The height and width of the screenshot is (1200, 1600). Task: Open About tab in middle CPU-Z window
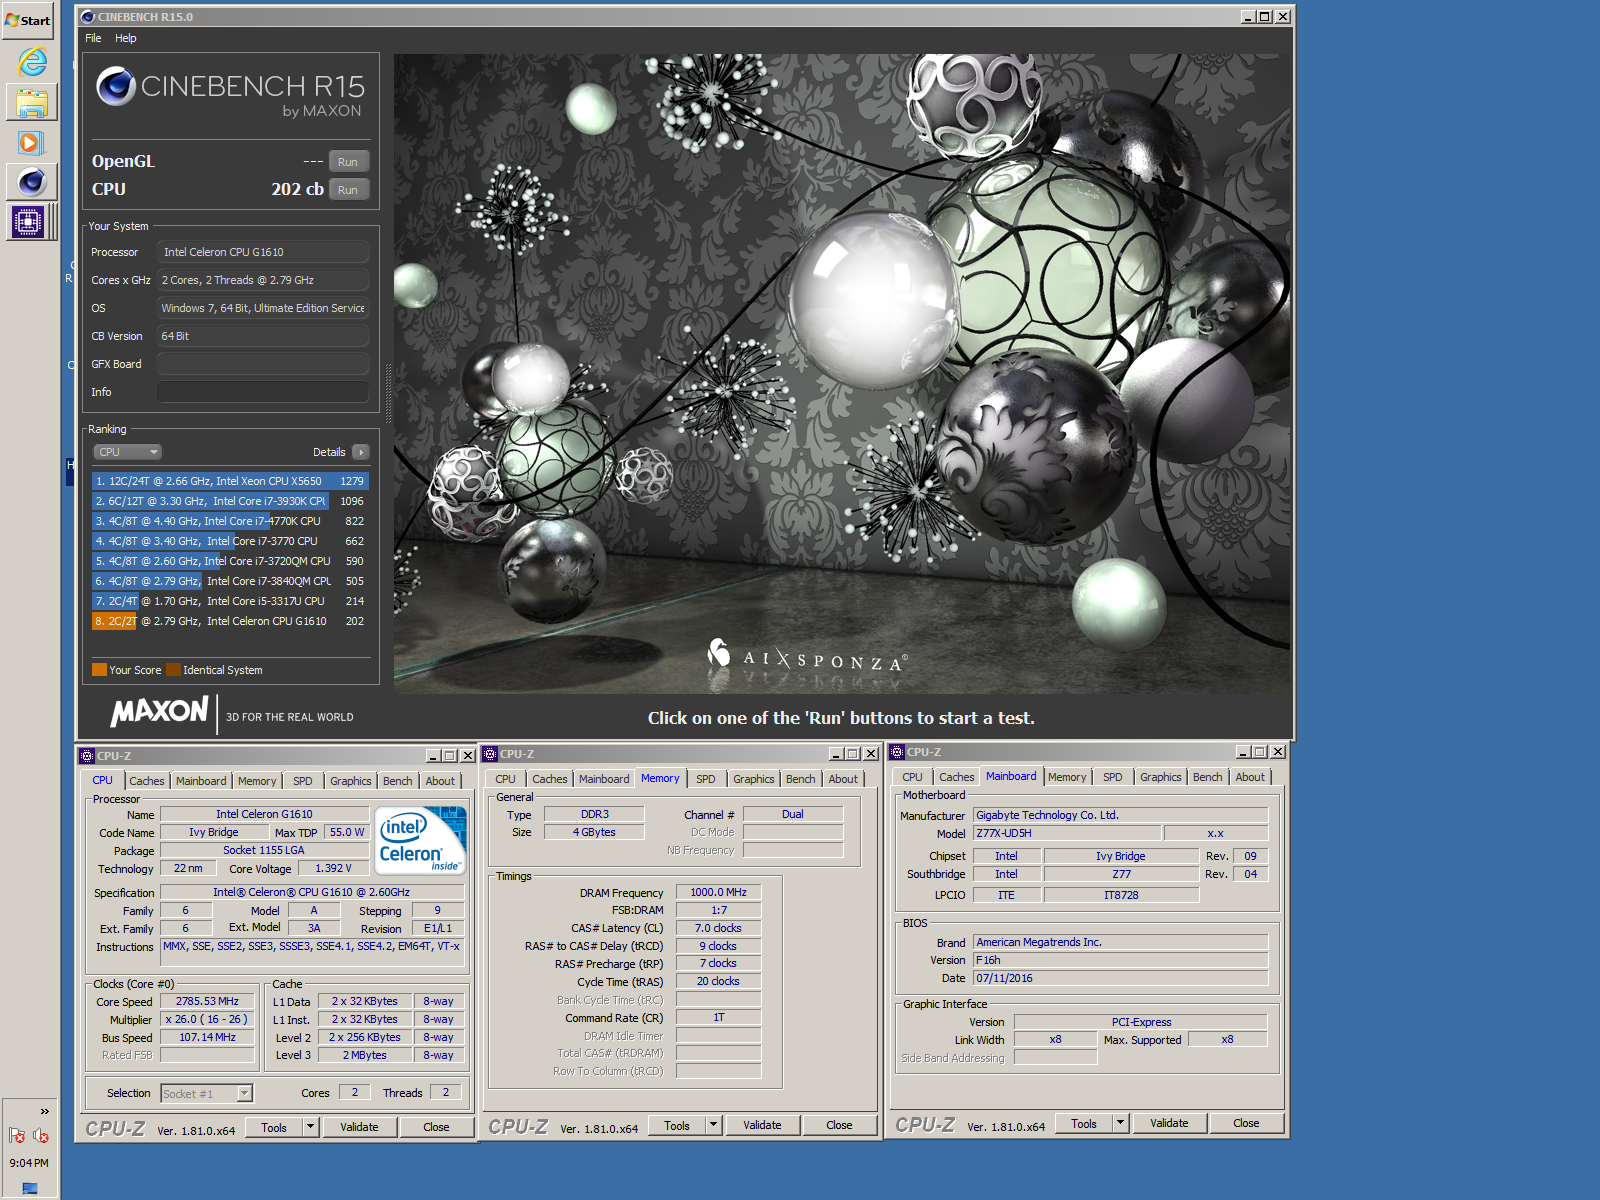point(843,779)
